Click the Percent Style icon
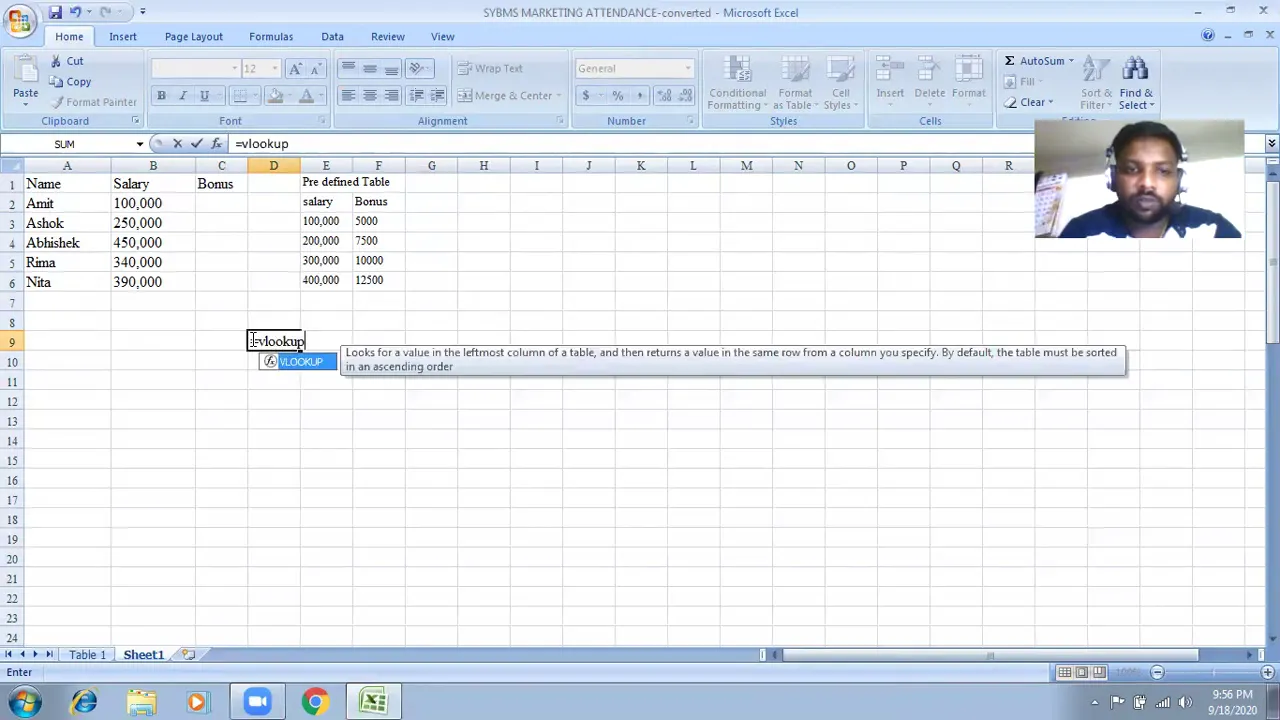The width and height of the screenshot is (1280, 720). tap(617, 95)
